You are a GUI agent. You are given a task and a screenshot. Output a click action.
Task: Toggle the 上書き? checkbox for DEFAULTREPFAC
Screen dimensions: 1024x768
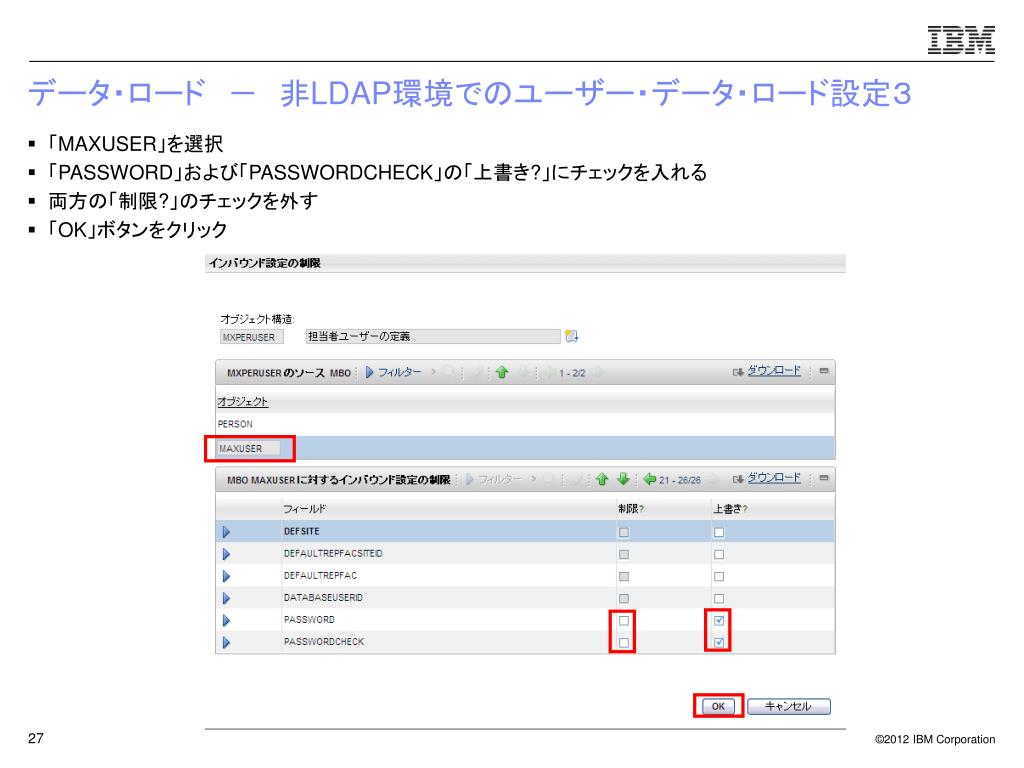pyautogui.click(x=719, y=577)
